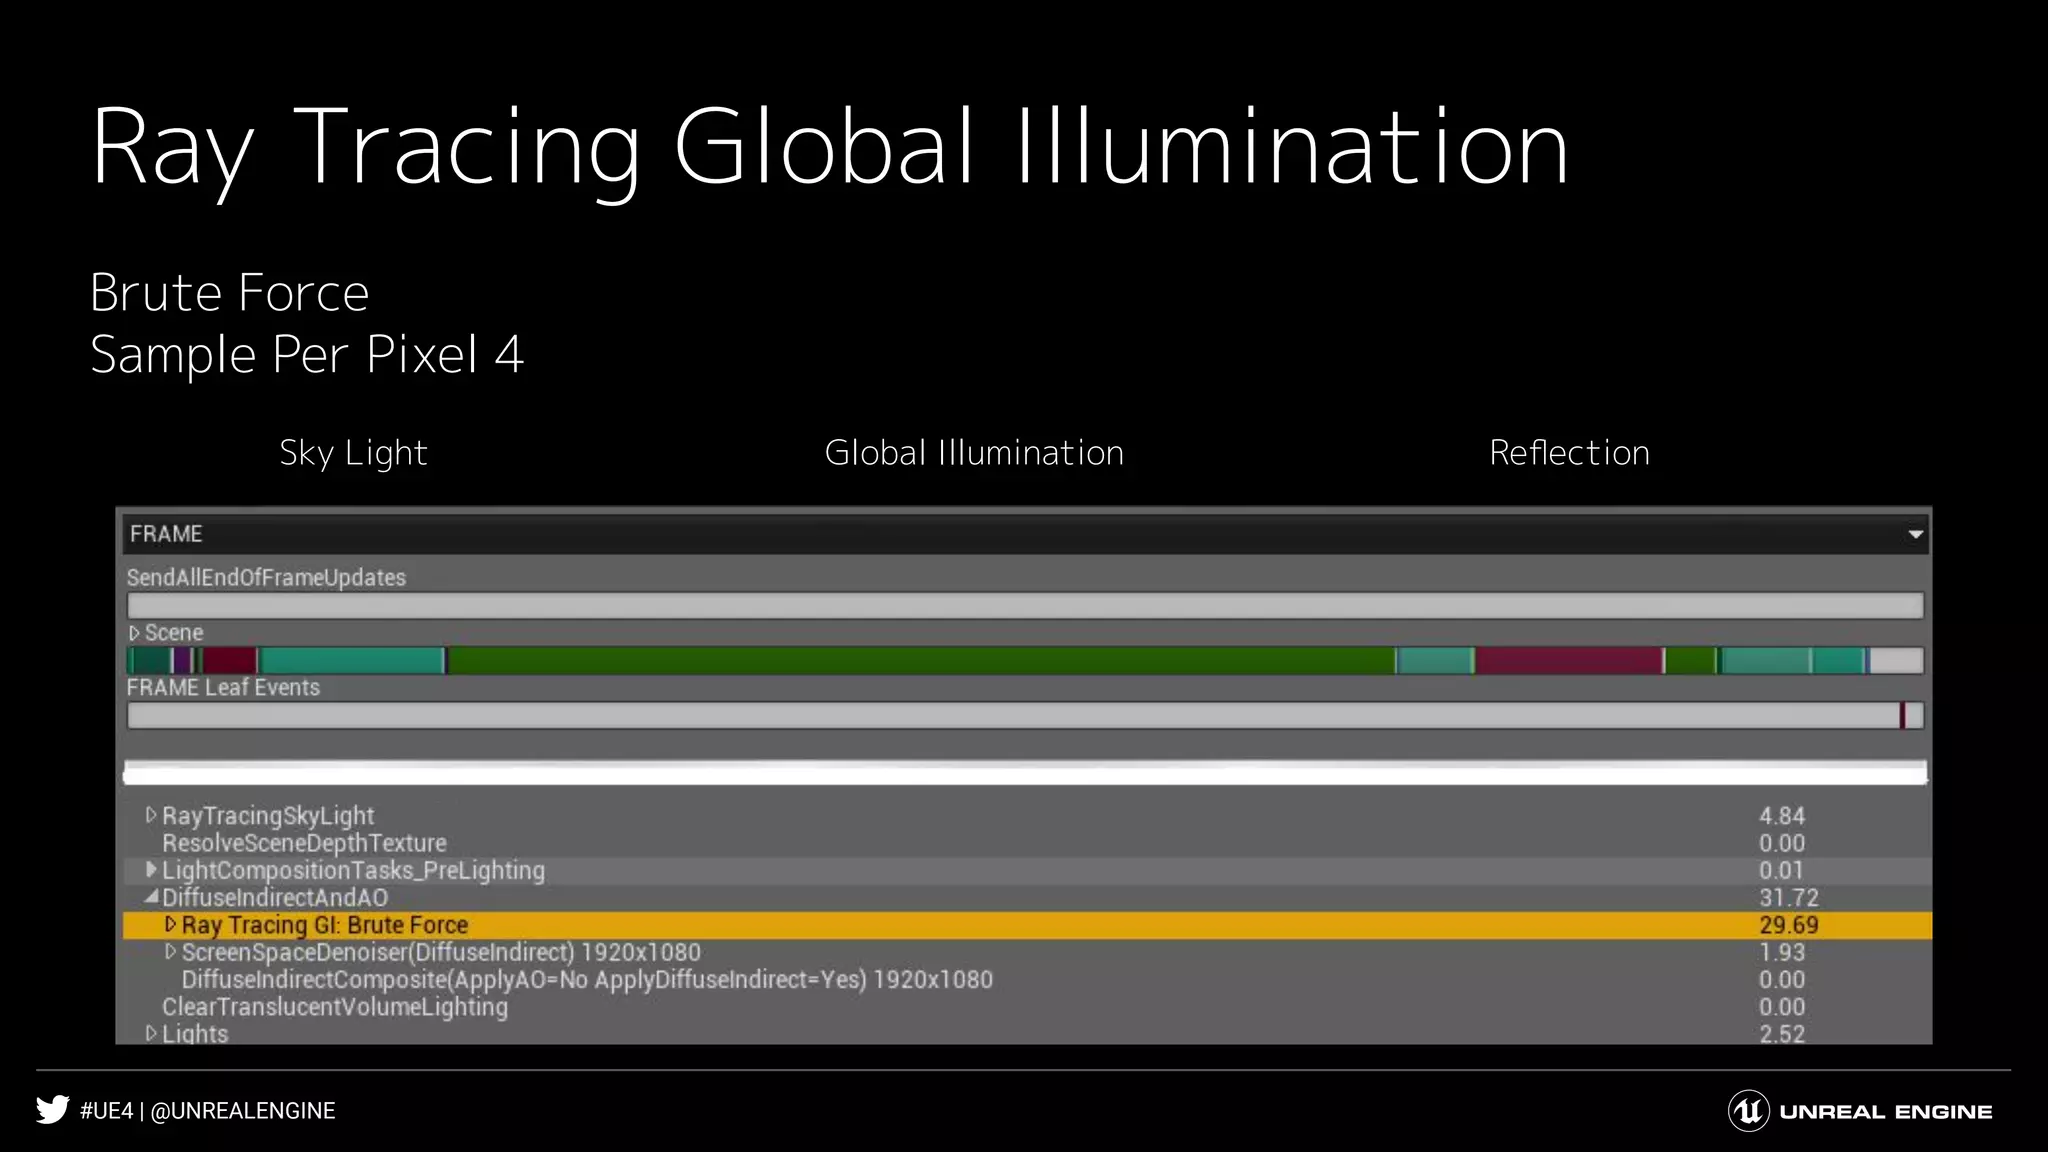Click the #UE4 | @UNREALENGINE text
Viewport: 2048px width, 1152px height.
tap(208, 1111)
